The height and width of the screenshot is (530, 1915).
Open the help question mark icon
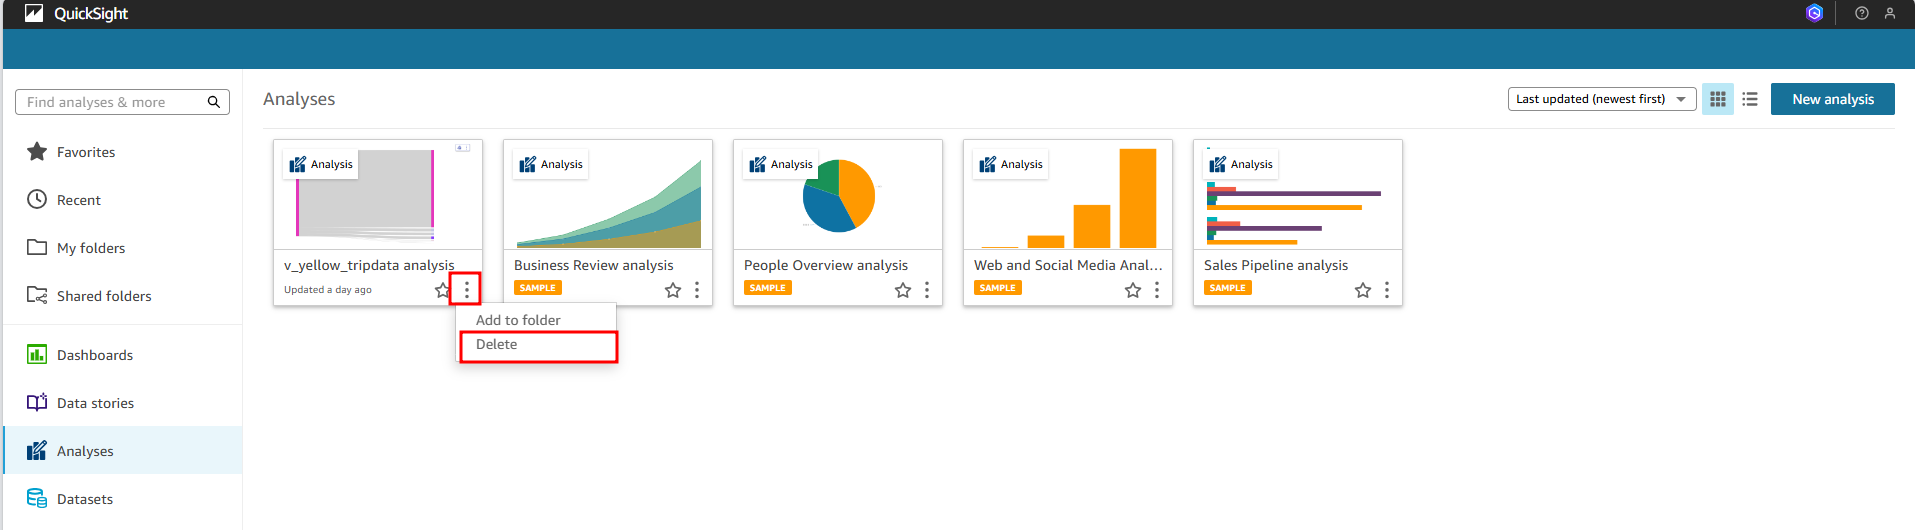1861,14
